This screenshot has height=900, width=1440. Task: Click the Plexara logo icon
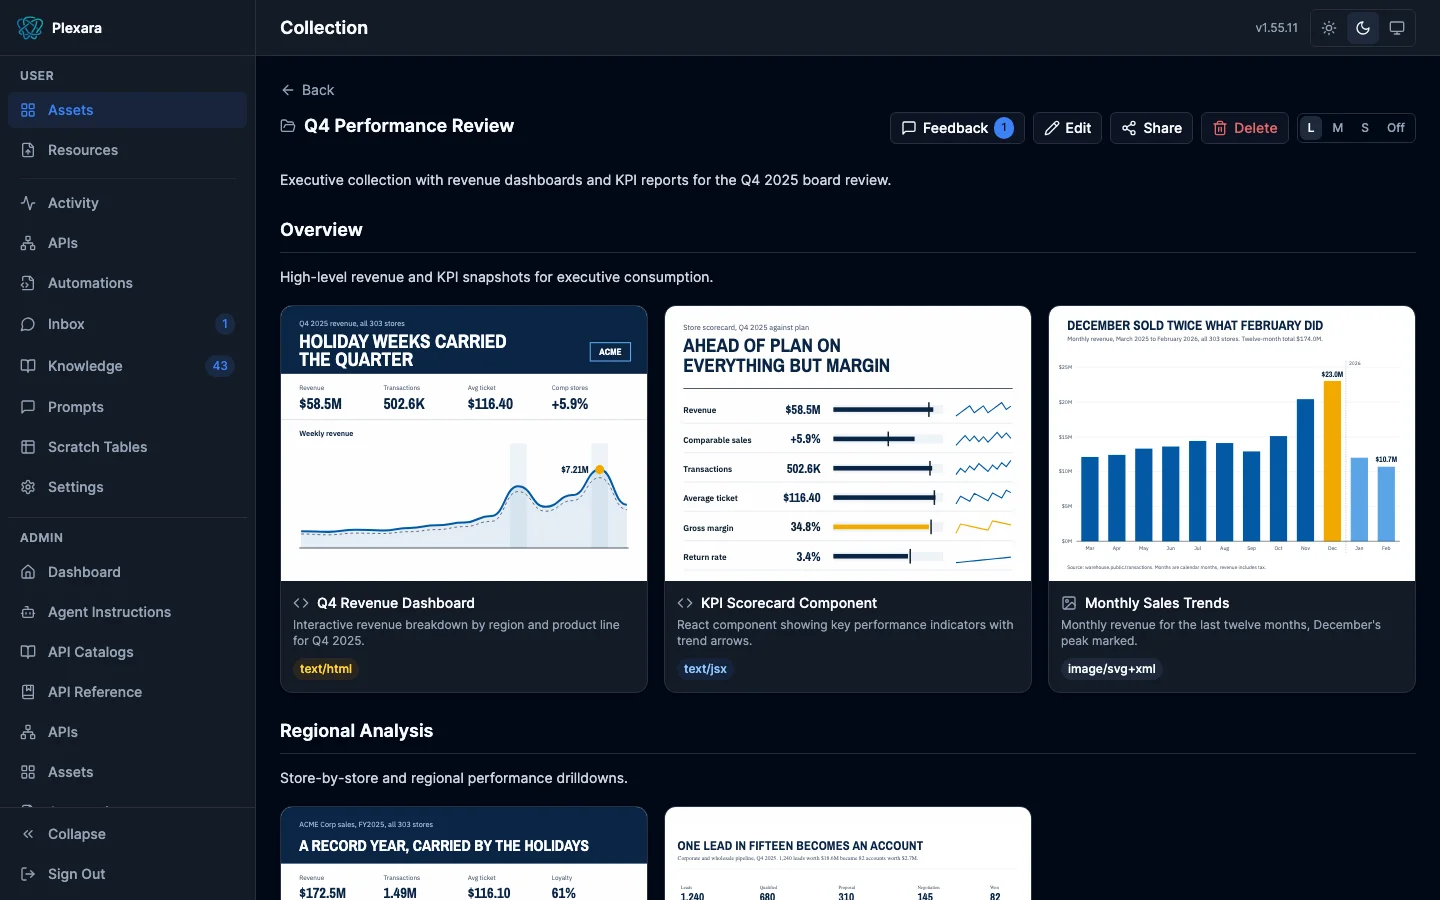click(x=30, y=28)
